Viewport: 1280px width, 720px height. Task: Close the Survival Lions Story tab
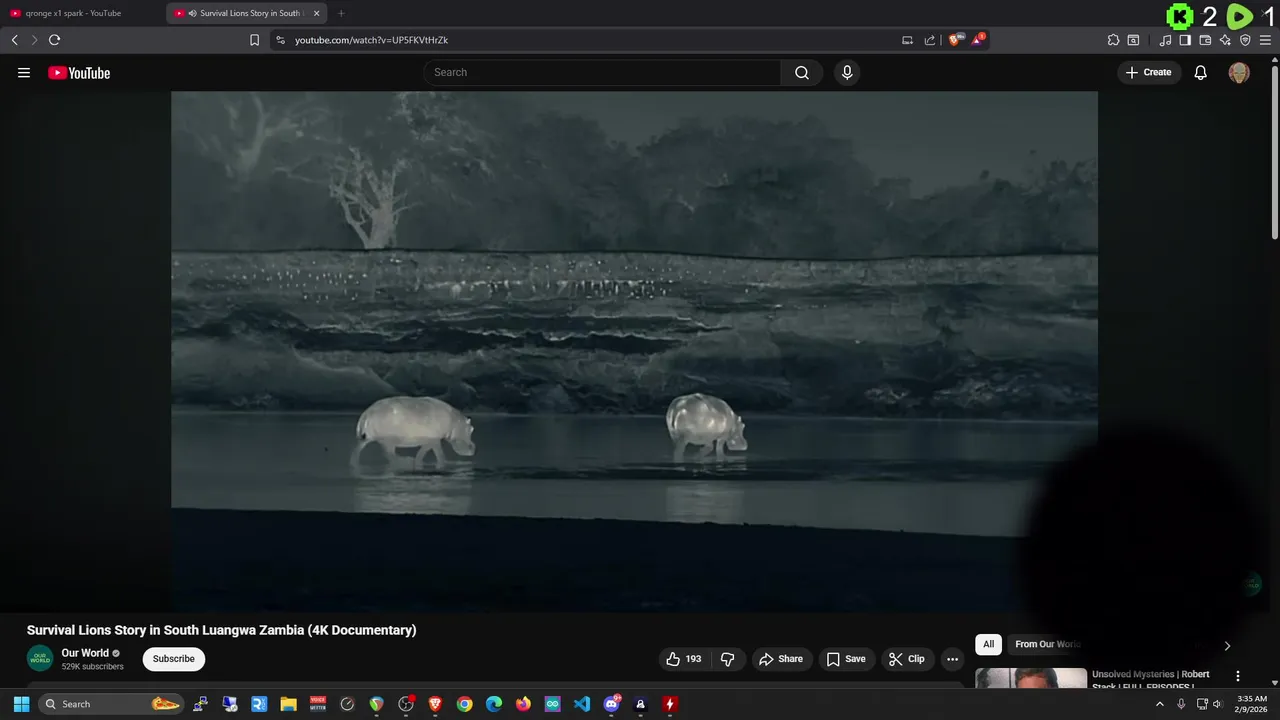click(x=317, y=13)
